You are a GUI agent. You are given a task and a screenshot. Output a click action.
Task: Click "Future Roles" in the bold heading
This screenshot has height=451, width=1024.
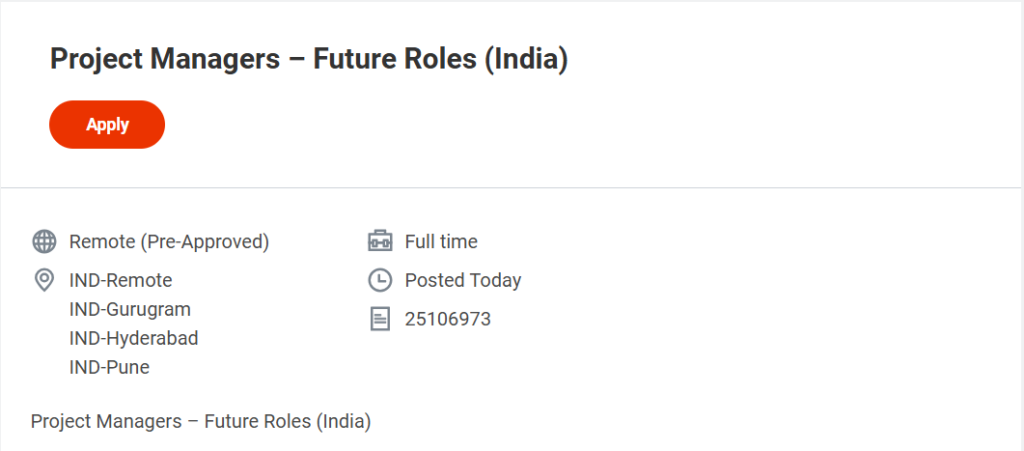coord(395,60)
